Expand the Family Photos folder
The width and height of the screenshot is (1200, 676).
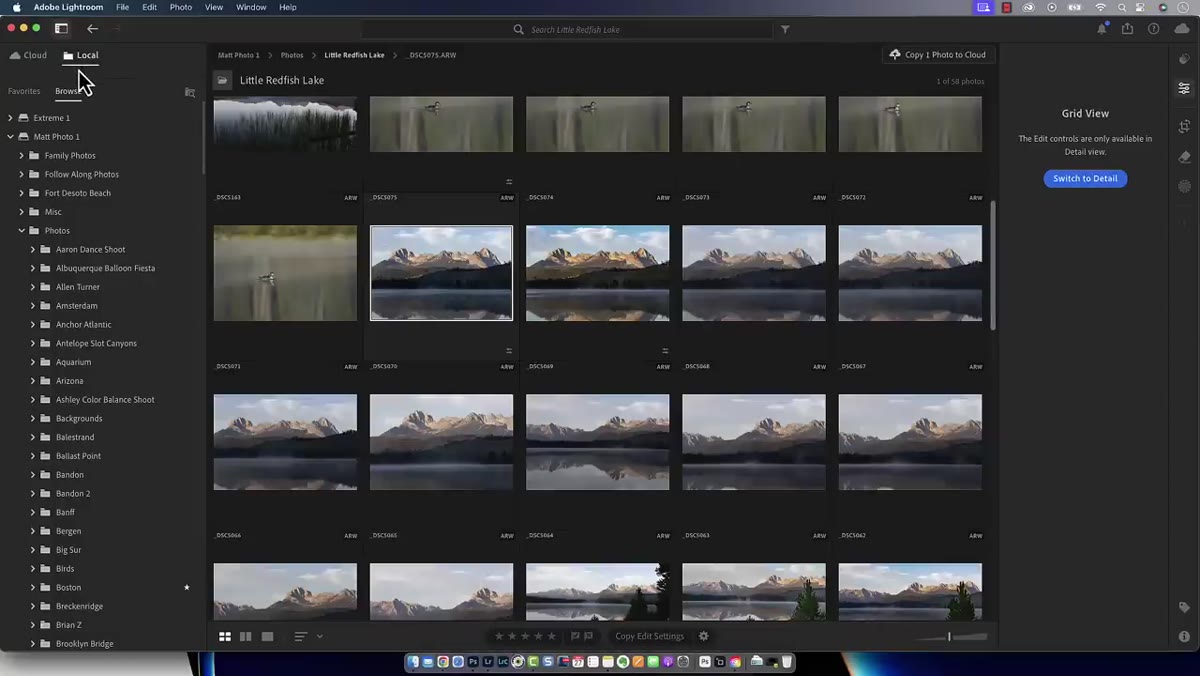coord(21,156)
